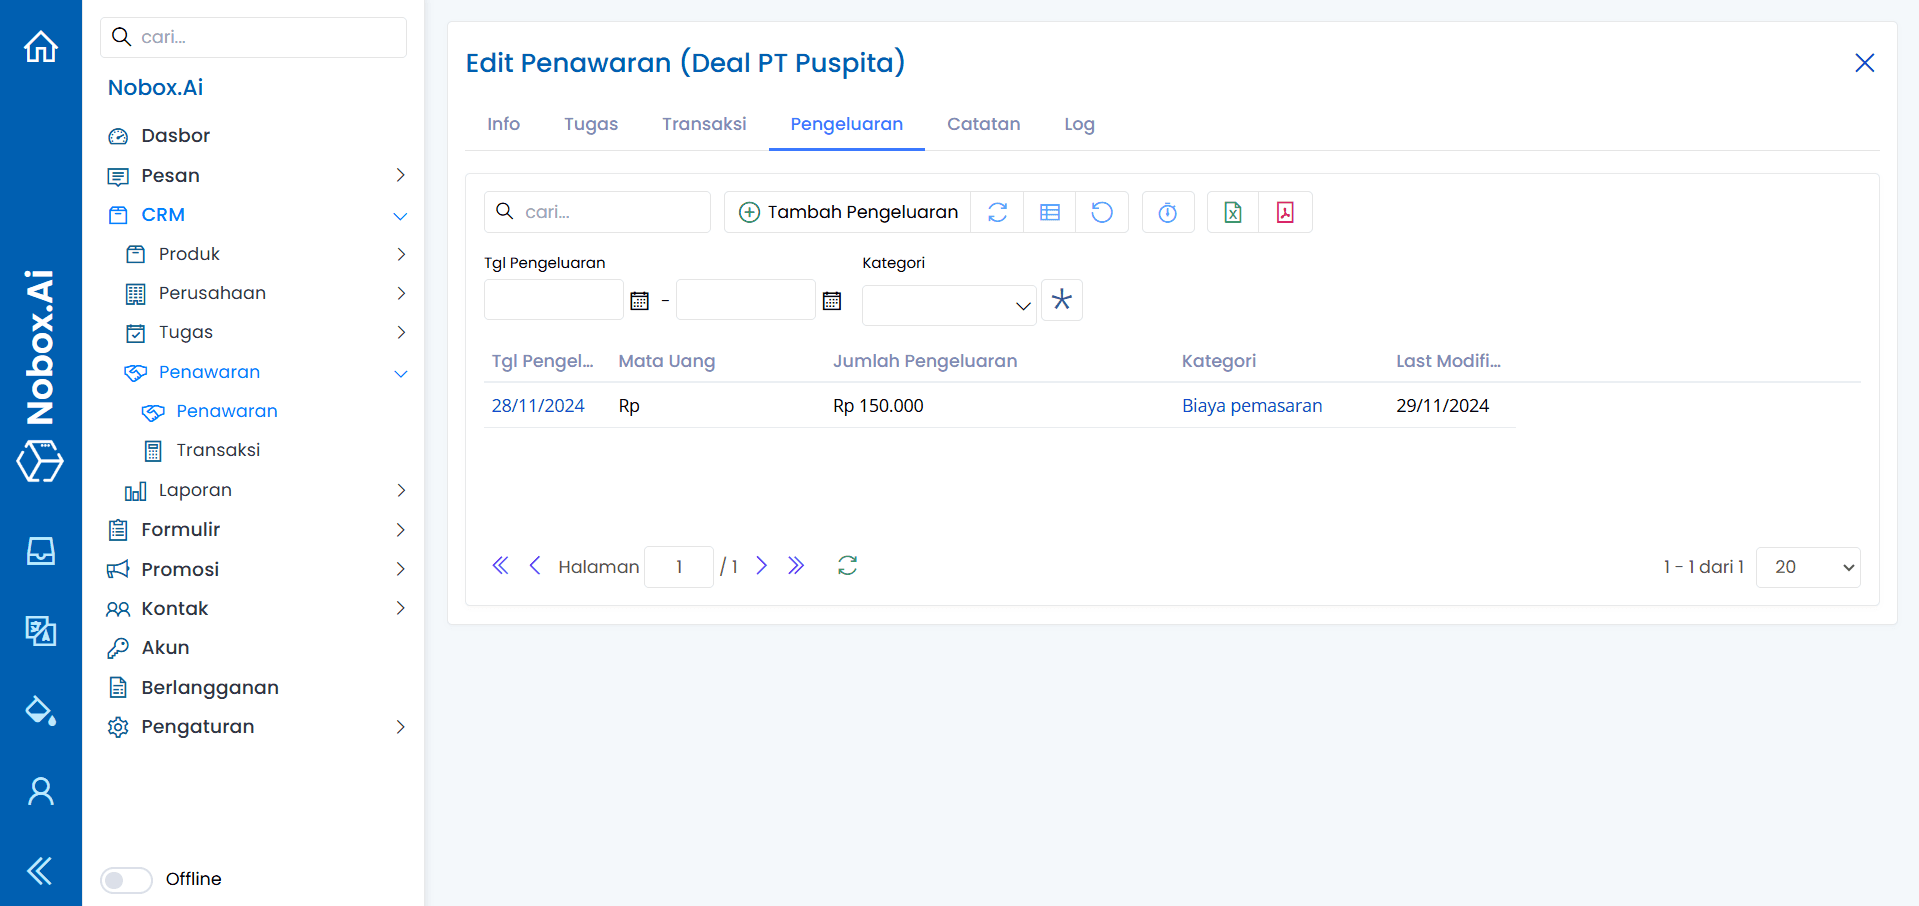Click the advanced filter icon beside Kategori
This screenshot has width=1919, height=906.
tap(1061, 300)
